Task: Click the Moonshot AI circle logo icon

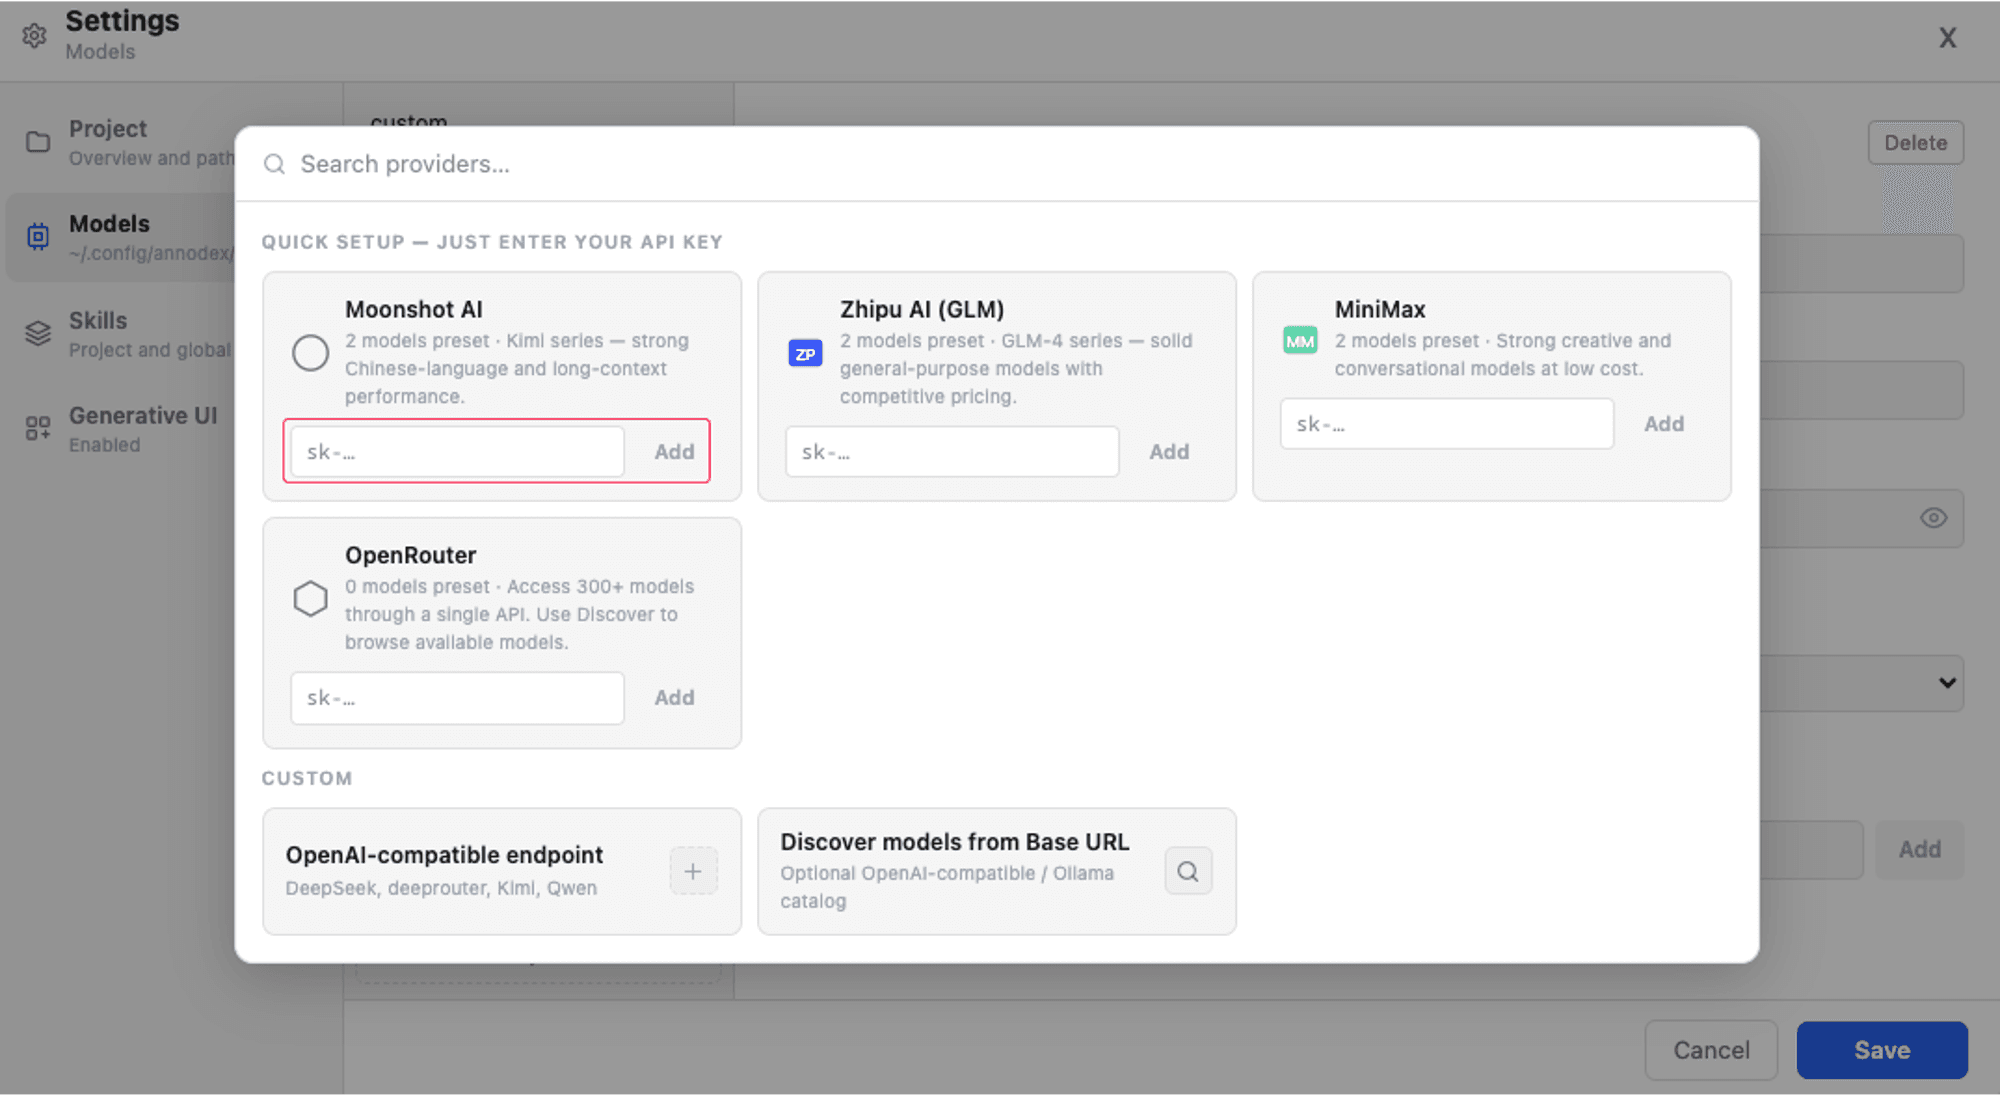Action: coord(310,353)
